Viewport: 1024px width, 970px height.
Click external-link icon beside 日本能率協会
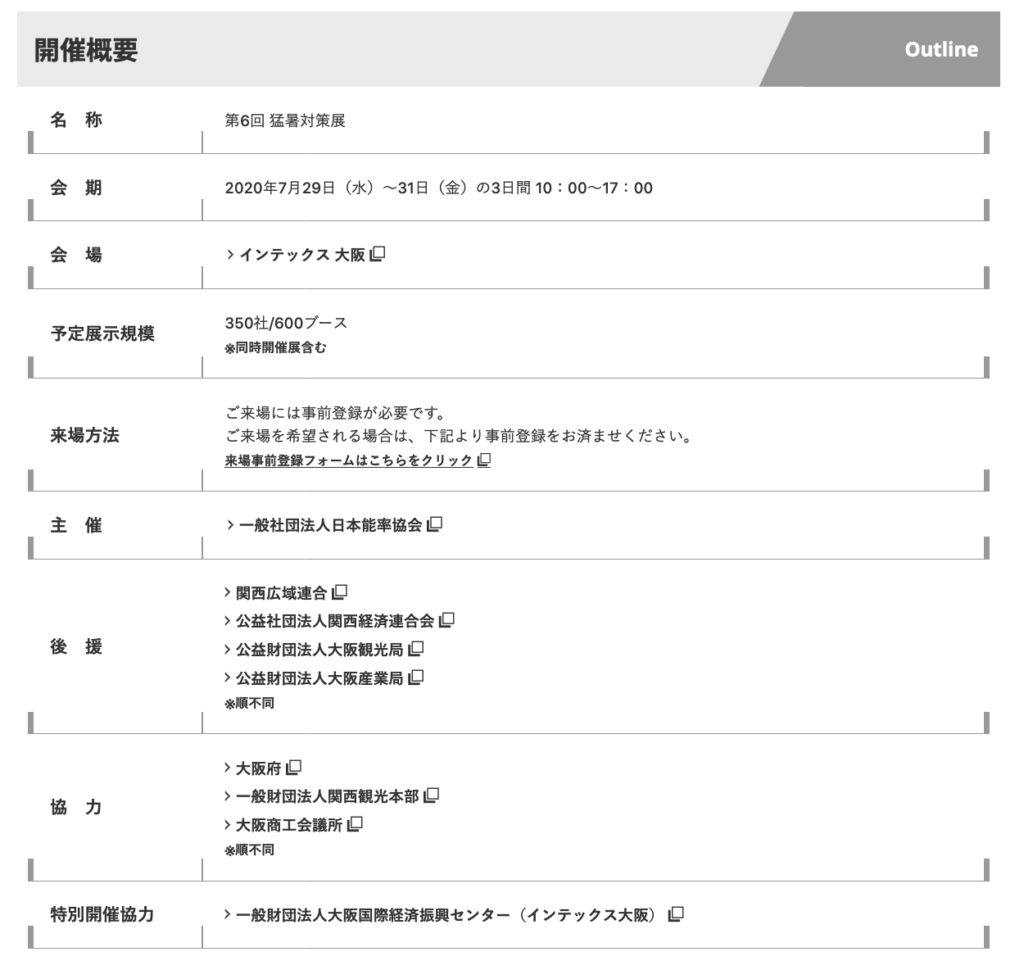point(434,525)
